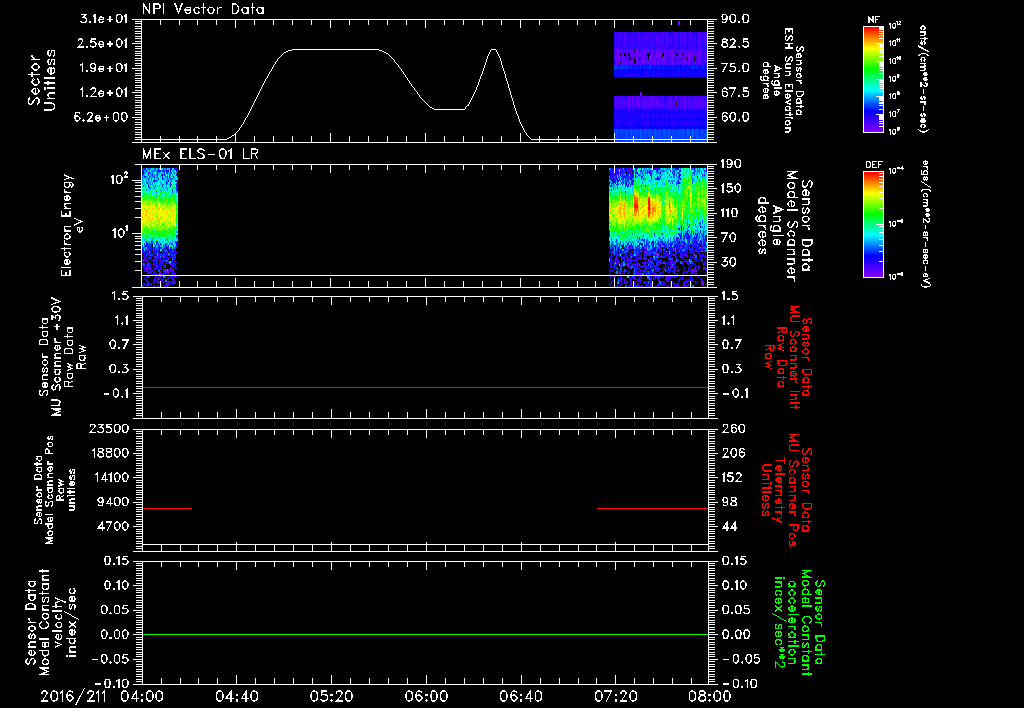The height and width of the screenshot is (708, 1024).
Task: Click the '05:20' time tick label
Action: [x=332, y=696]
